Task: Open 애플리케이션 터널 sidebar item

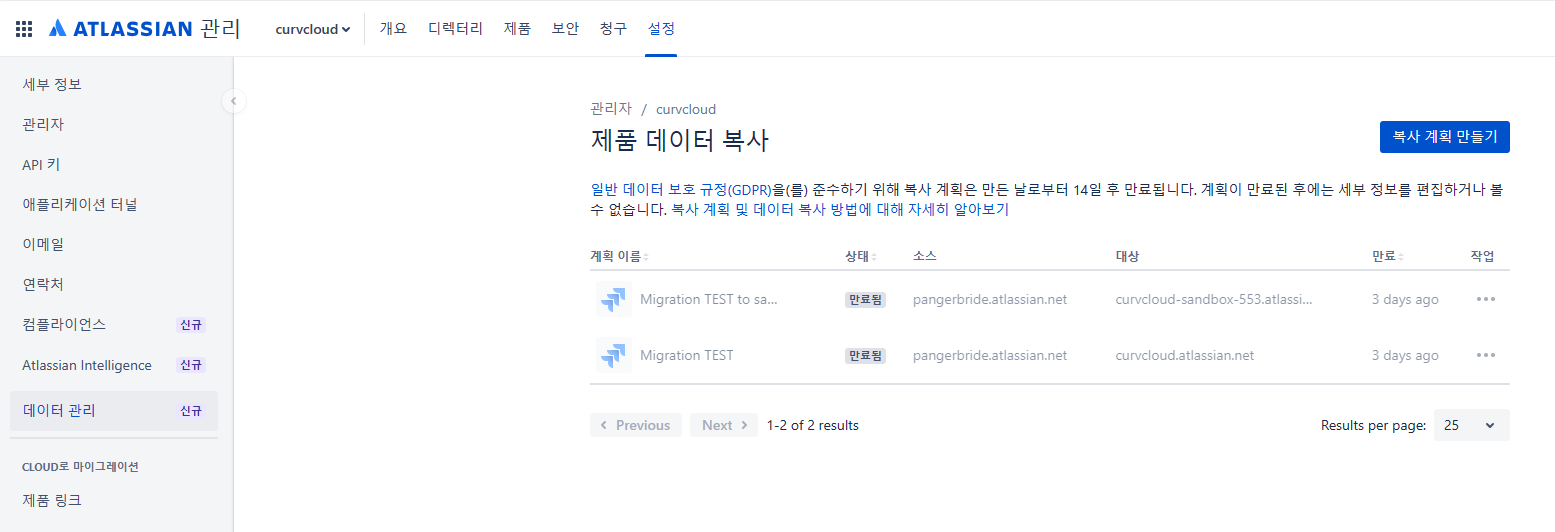Action: coord(114,204)
